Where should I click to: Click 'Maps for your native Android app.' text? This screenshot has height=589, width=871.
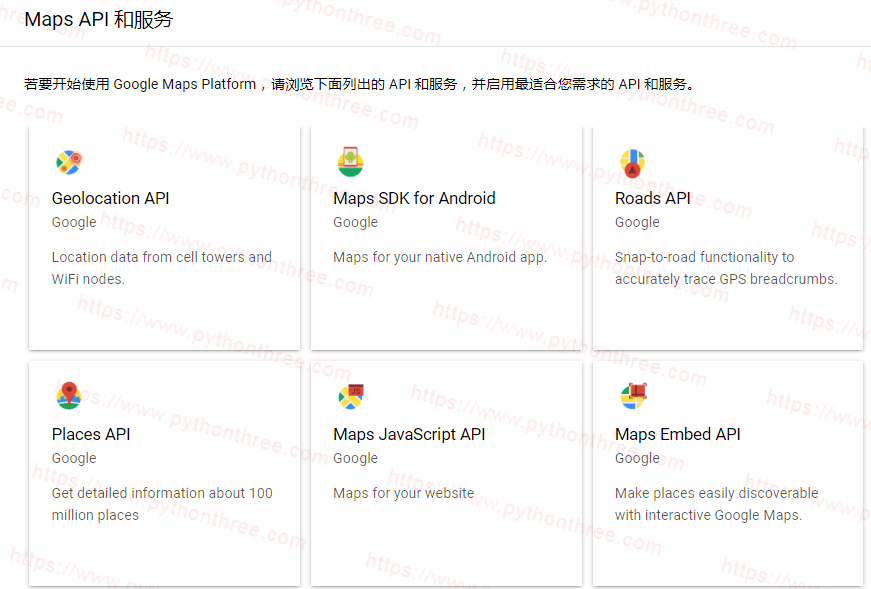440,257
